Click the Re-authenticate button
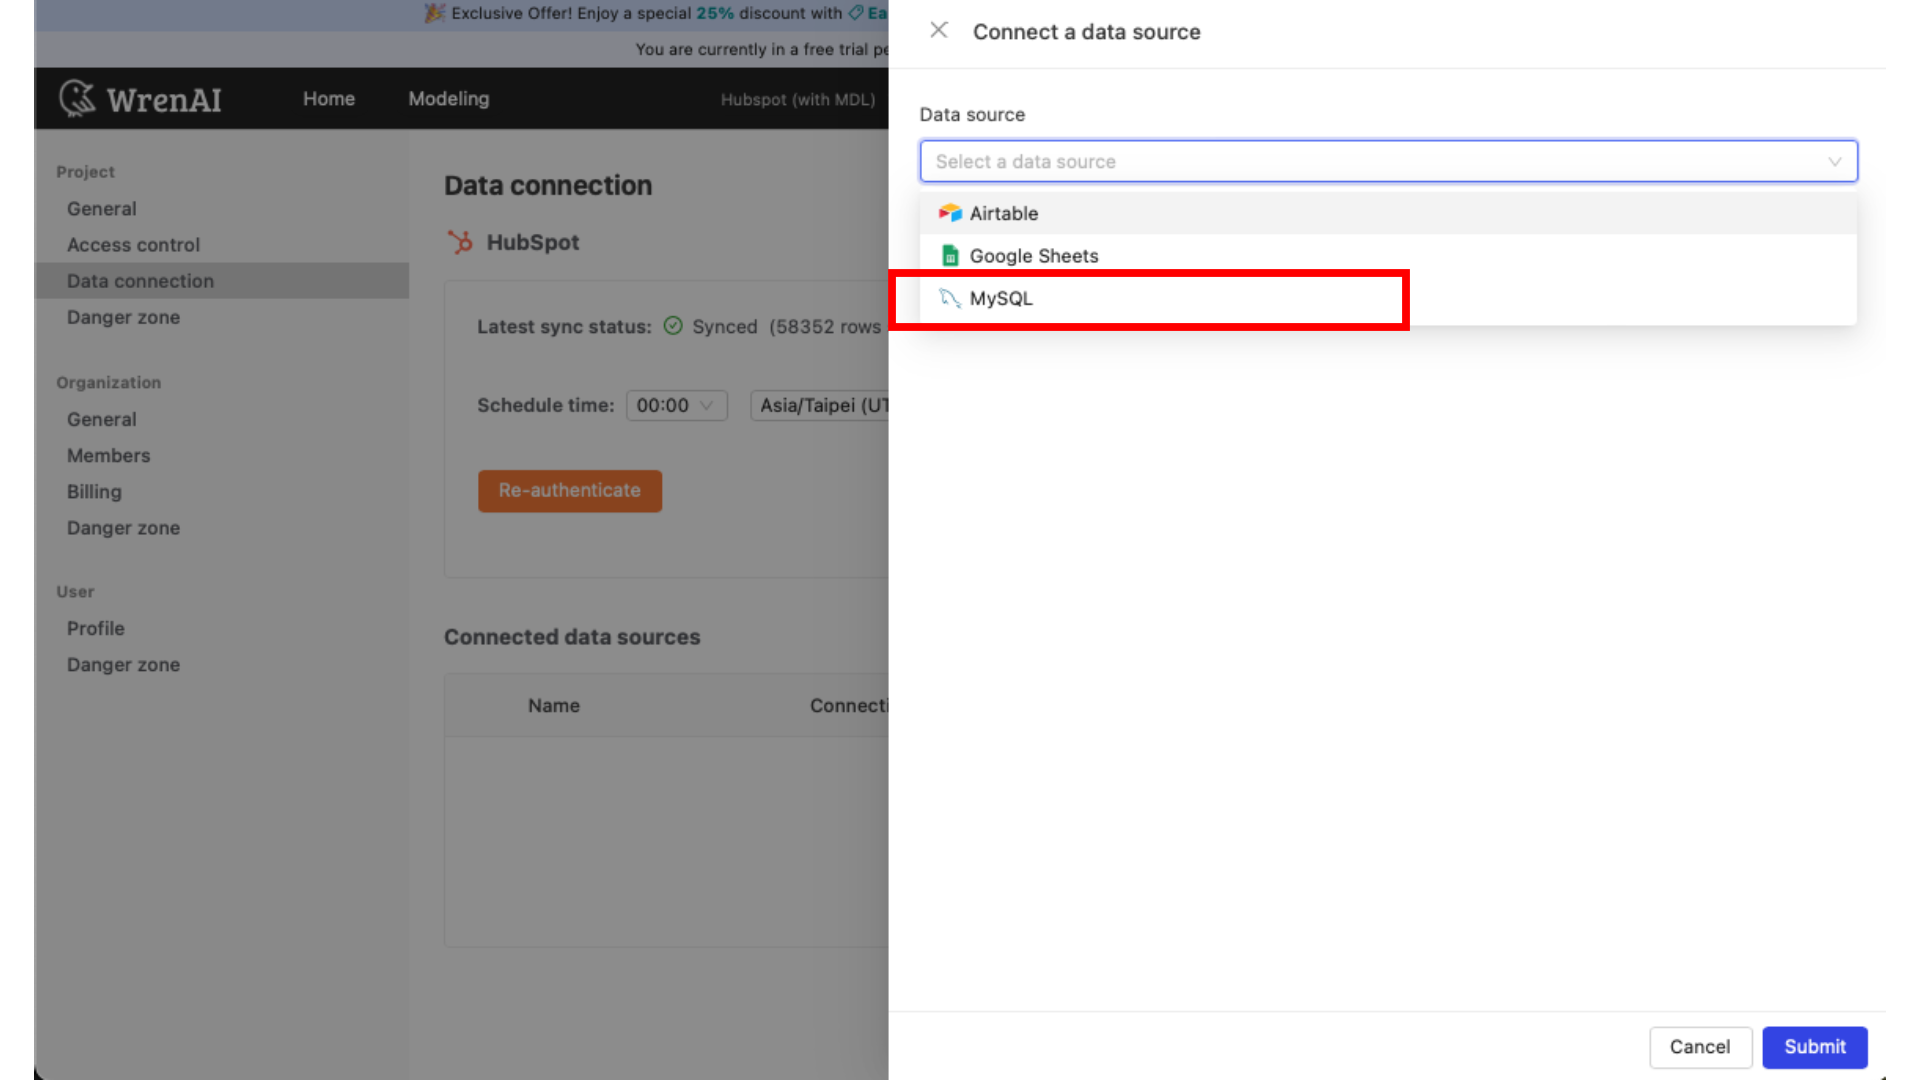The width and height of the screenshot is (1920, 1080). coord(570,491)
